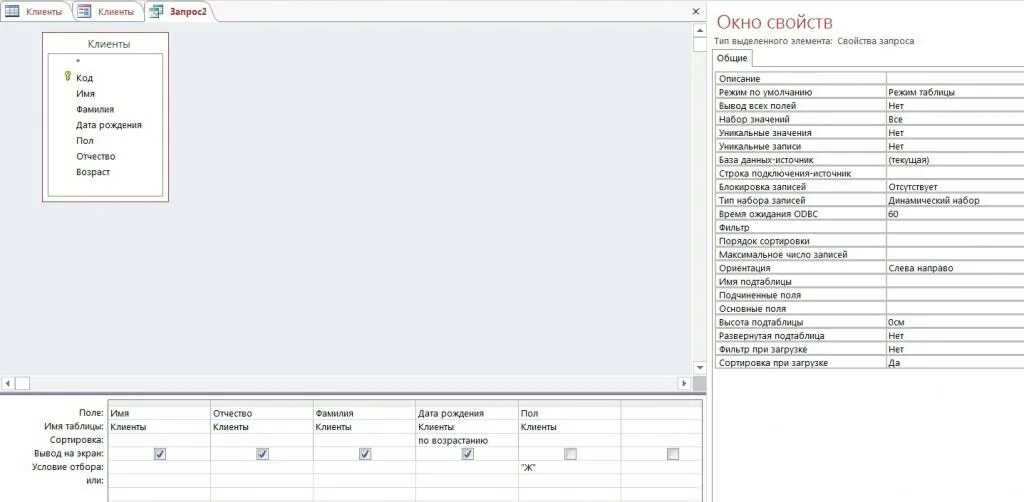Open sort cell 'по возрастанию' for Дата рождения
Viewport: 1024px width, 502px height.
point(467,440)
